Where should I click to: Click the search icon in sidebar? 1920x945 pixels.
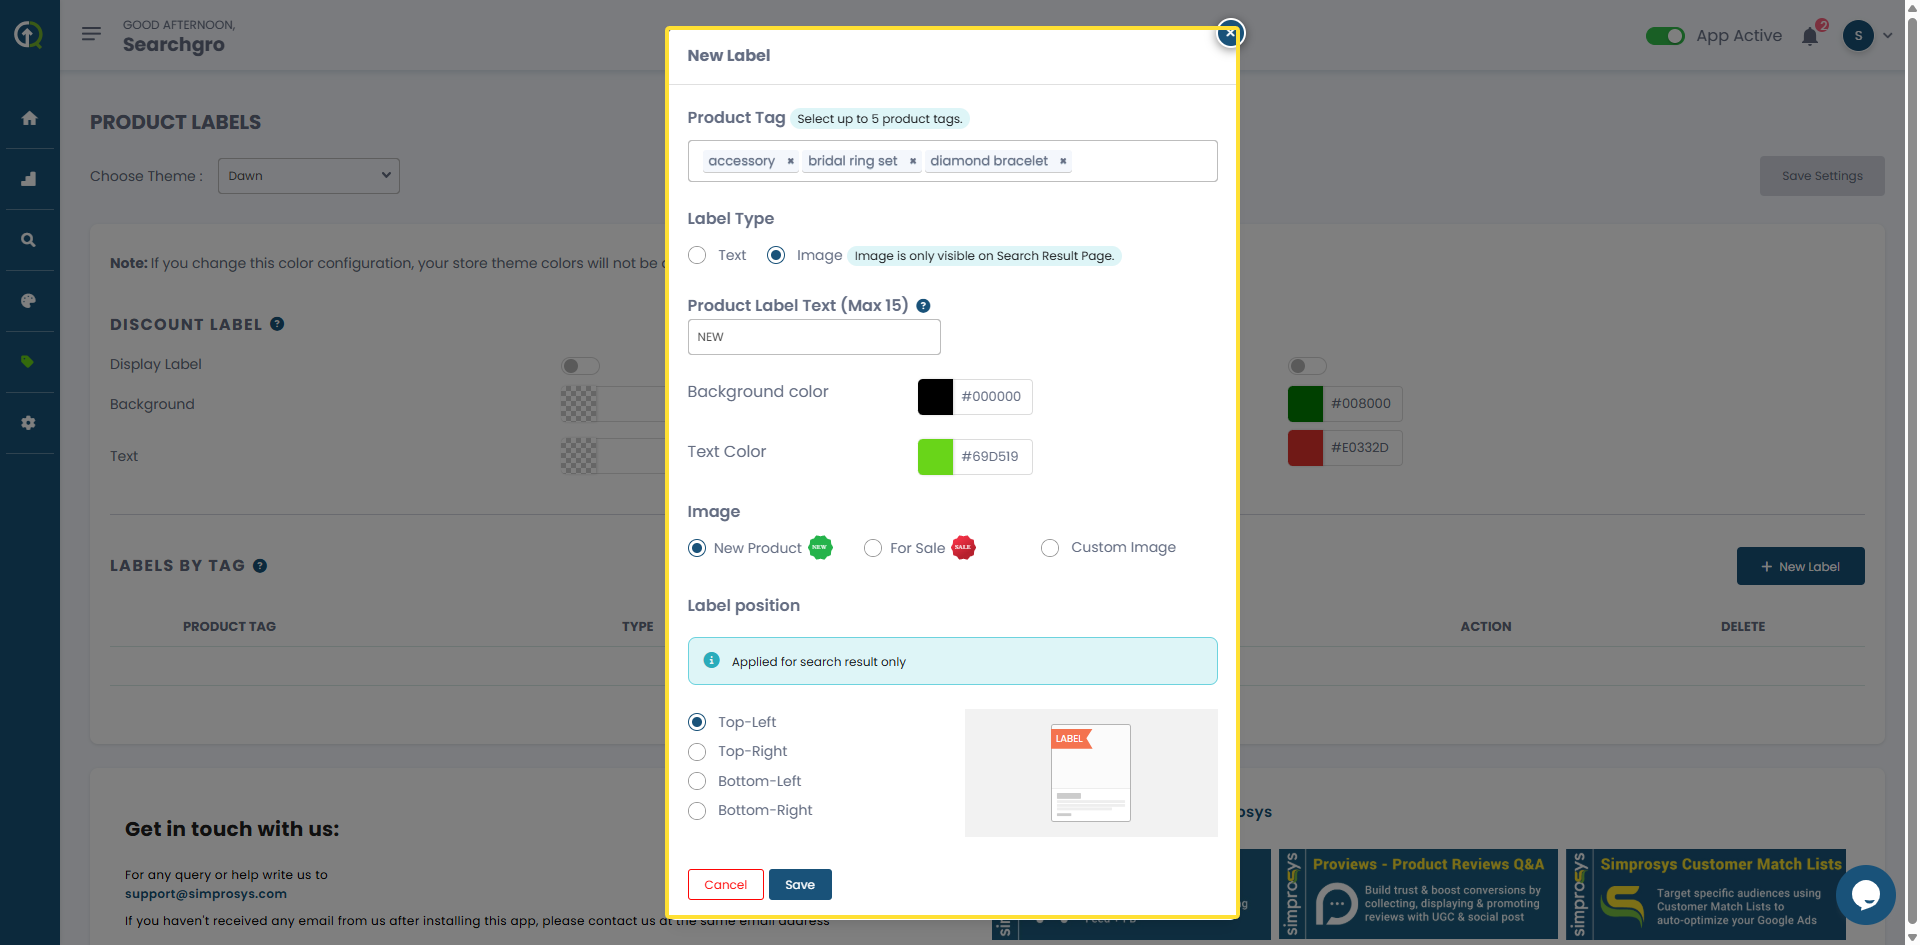click(x=29, y=240)
